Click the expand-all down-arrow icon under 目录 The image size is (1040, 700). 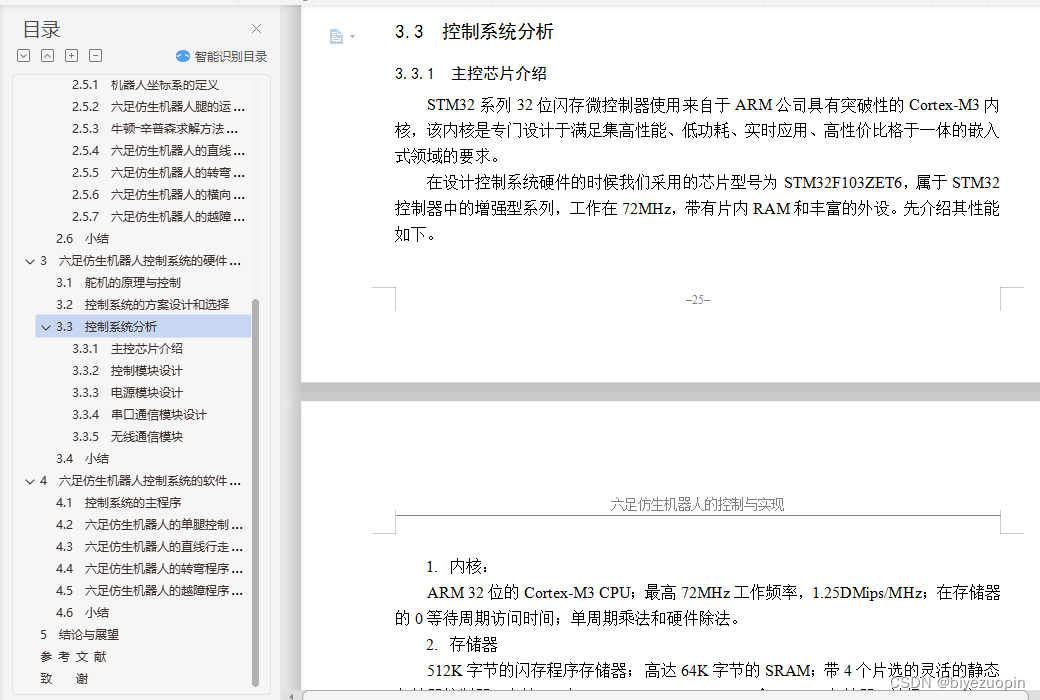point(24,56)
